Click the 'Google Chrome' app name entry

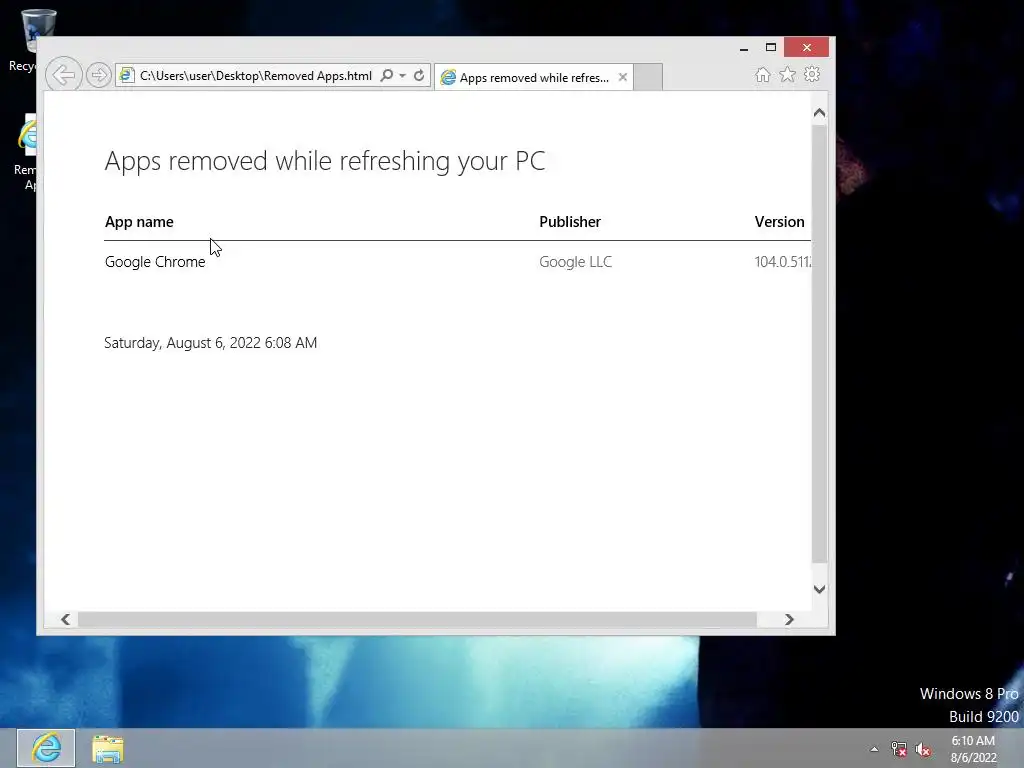tap(155, 262)
